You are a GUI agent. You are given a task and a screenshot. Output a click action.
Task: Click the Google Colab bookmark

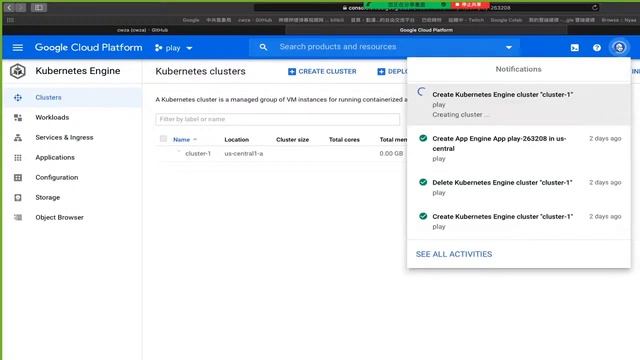506,20
